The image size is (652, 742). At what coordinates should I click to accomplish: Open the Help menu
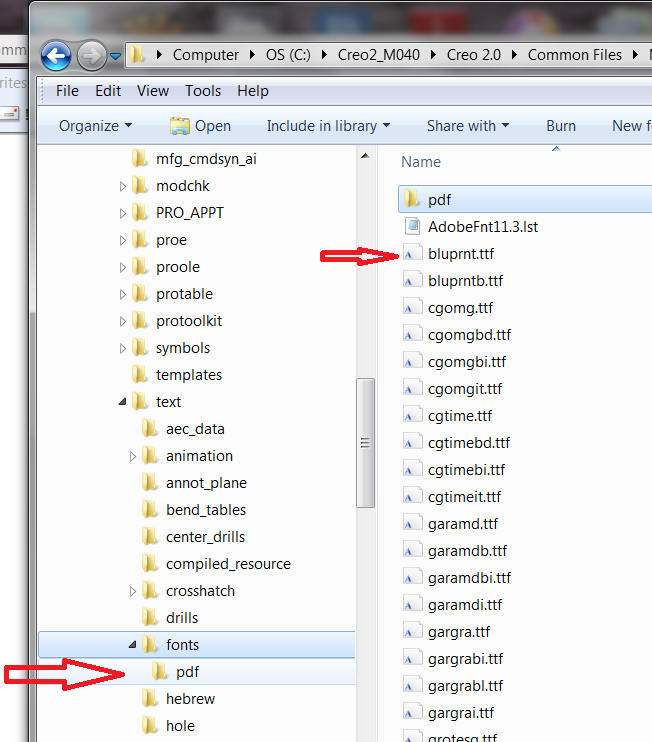(253, 91)
